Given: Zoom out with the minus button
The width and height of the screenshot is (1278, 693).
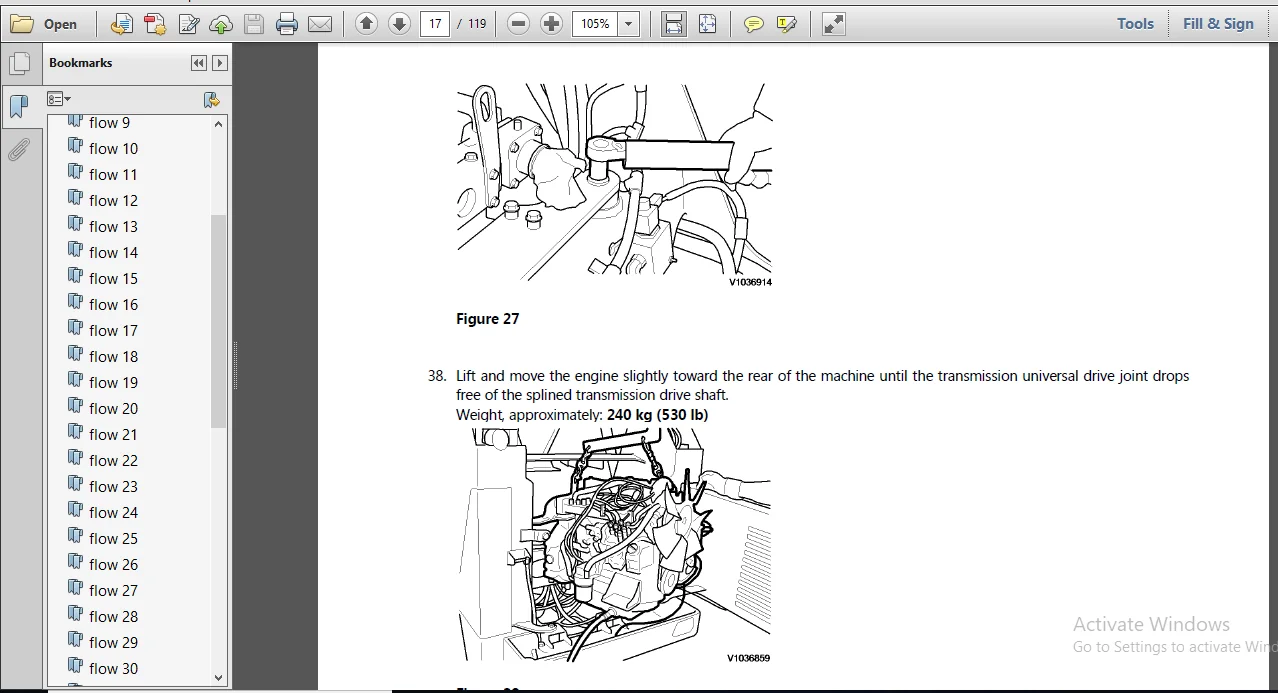Looking at the screenshot, I should click(x=518, y=24).
